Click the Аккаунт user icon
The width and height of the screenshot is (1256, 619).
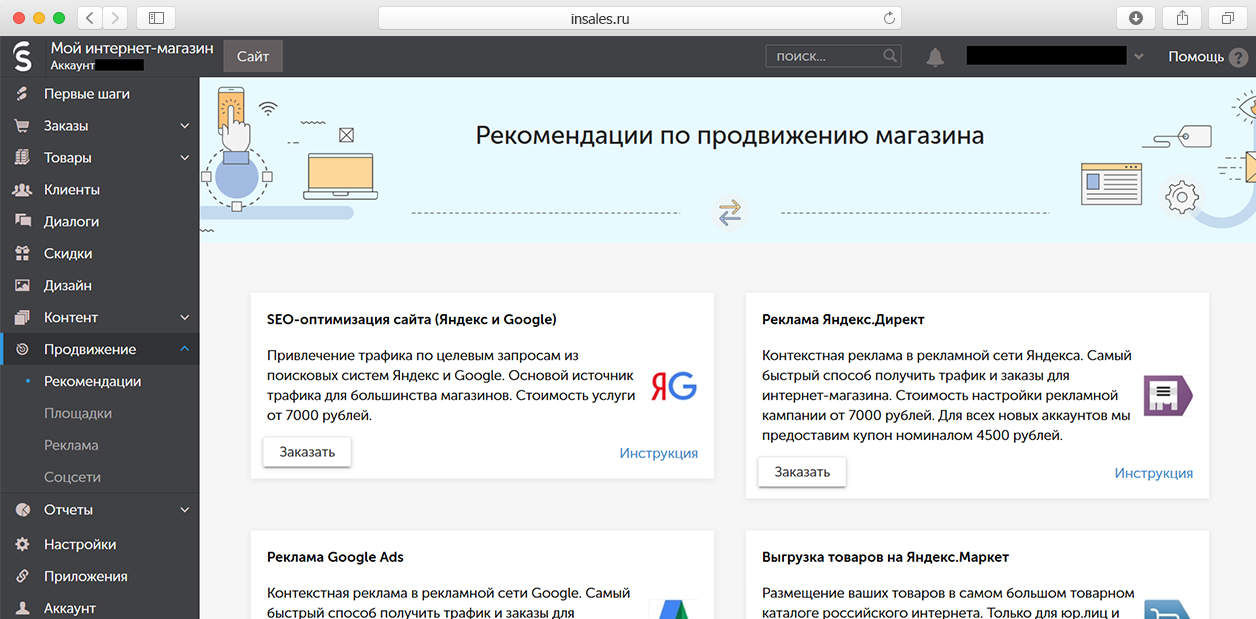point(22,609)
